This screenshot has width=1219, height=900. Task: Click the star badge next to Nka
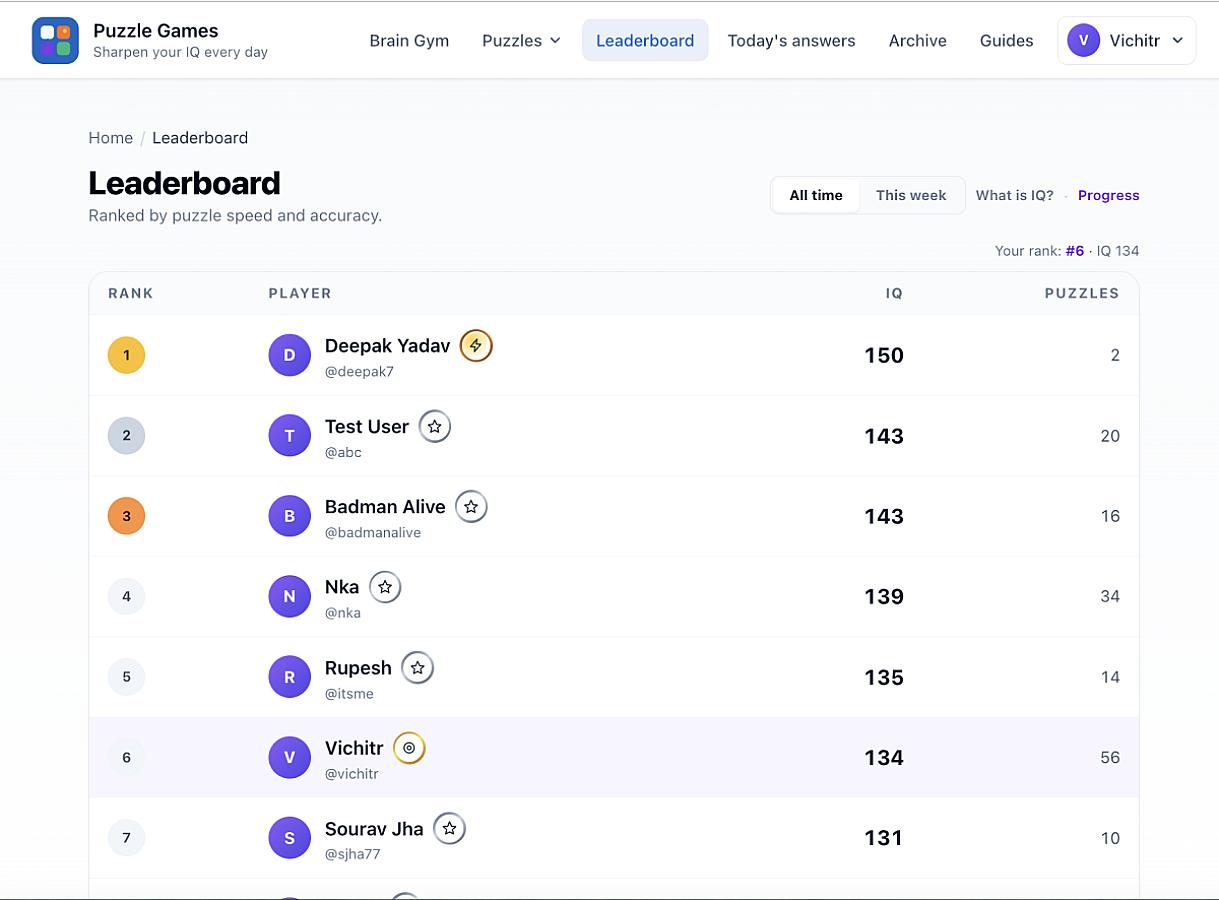[385, 587]
